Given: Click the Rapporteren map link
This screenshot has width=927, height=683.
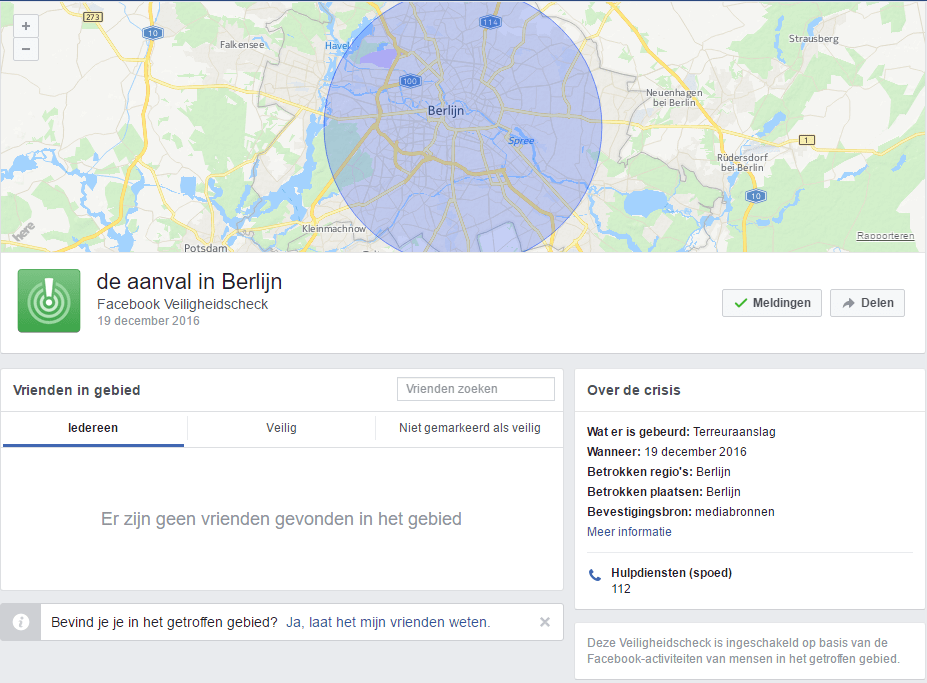Looking at the screenshot, I should 885,235.
